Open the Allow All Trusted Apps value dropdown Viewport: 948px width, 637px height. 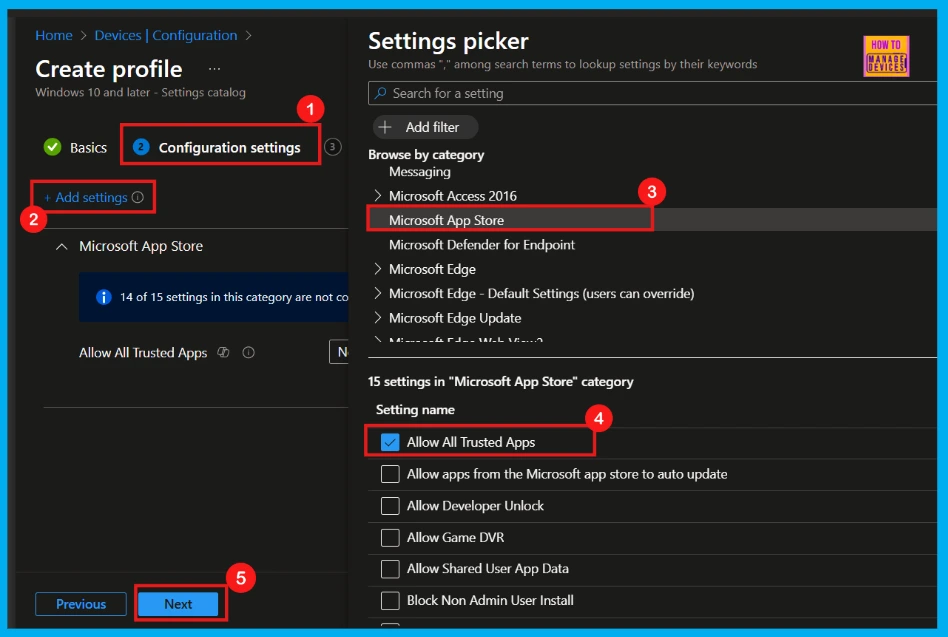pyautogui.click(x=339, y=352)
